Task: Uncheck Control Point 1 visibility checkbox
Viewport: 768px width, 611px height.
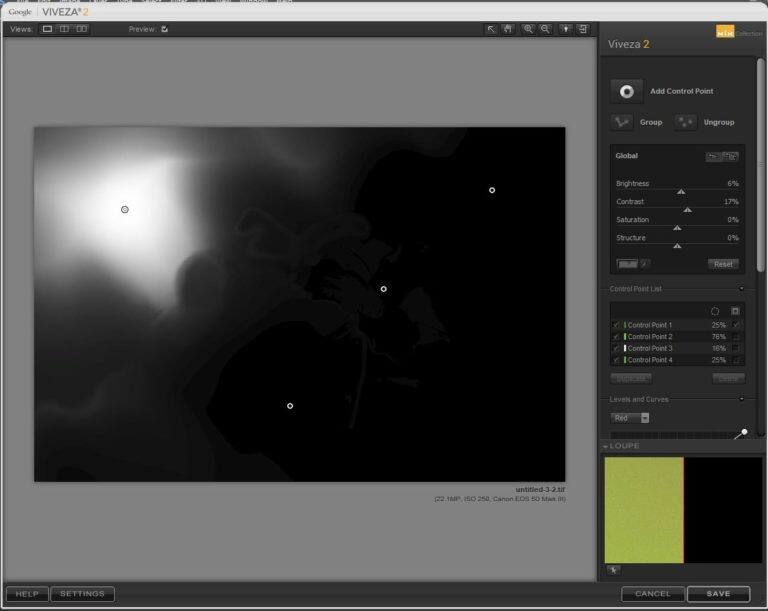Action: pyautogui.click(x=616, y=325)
